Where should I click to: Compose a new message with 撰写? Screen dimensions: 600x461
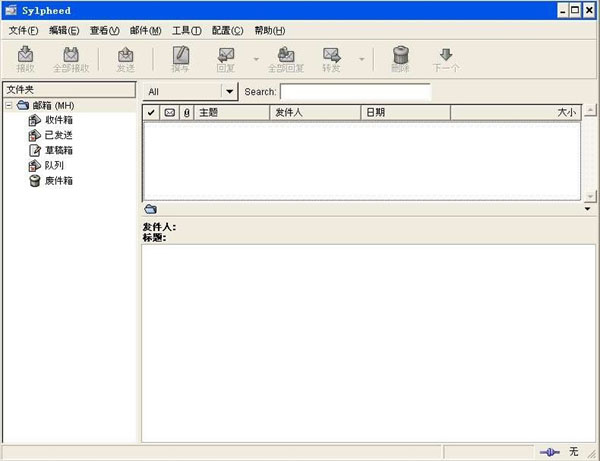click(180, 59)
